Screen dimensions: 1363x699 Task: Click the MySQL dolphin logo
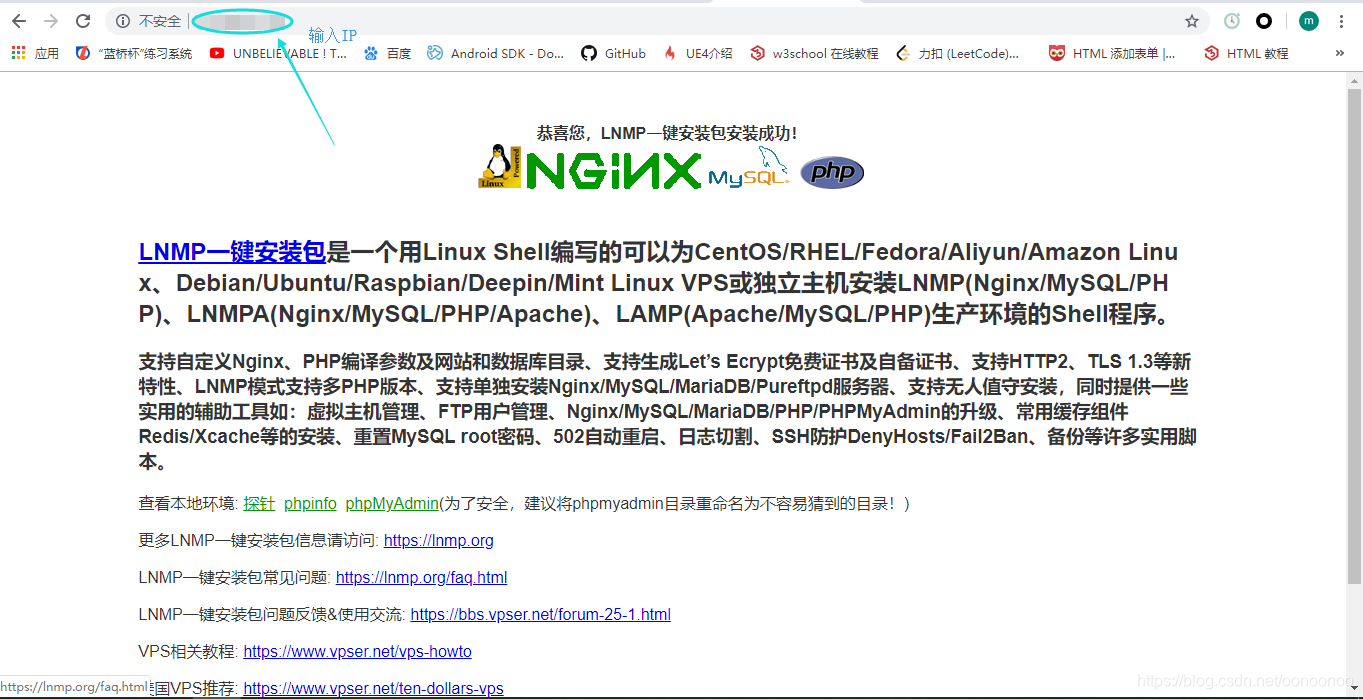coord(749,170)
